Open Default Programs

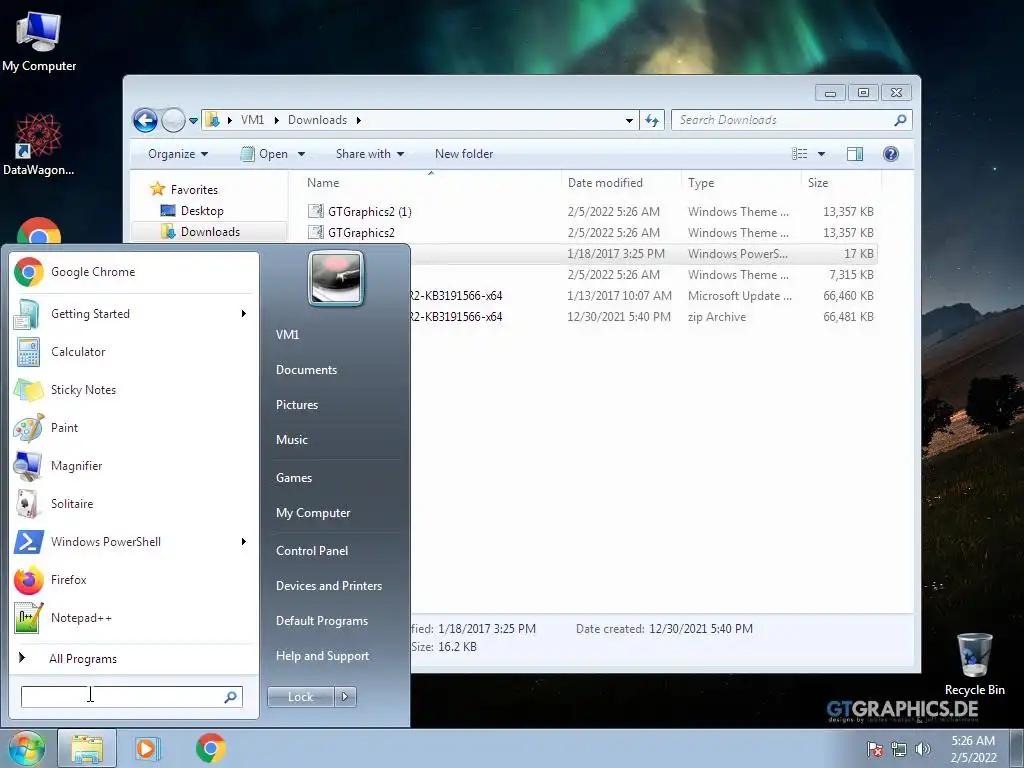click(322, 621)
